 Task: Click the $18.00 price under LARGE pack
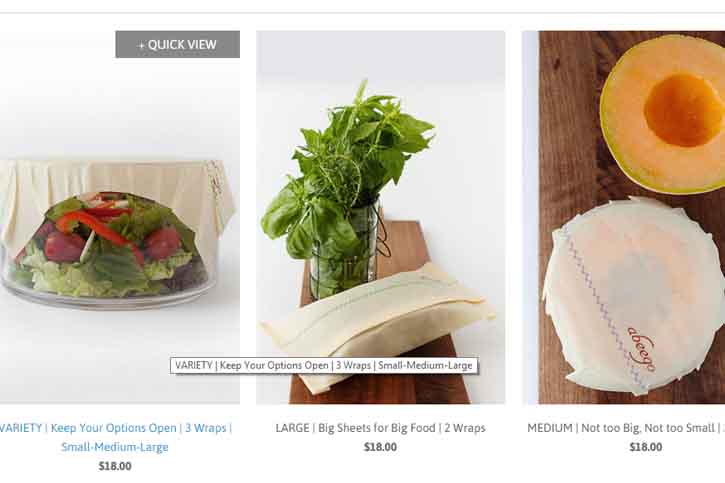pyautogui.click(x=380, y=447)
